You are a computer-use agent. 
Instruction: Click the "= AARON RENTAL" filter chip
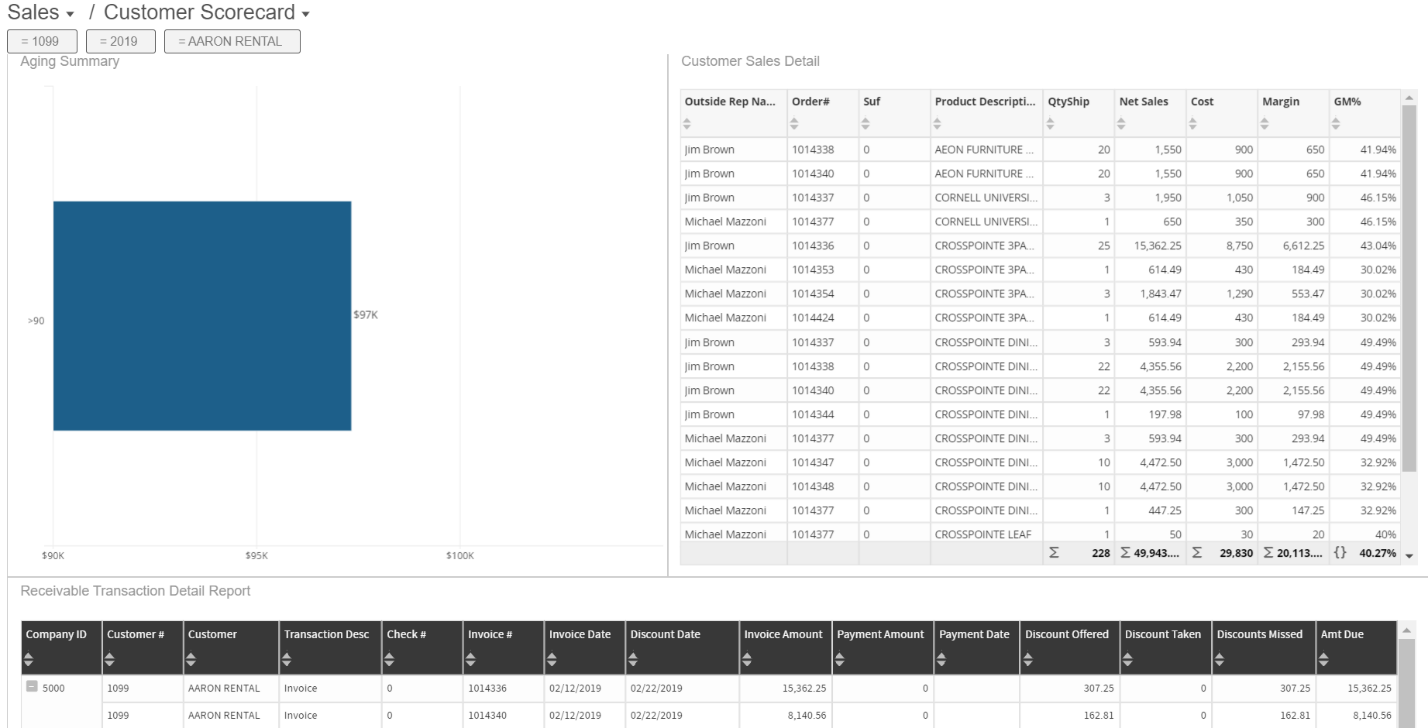232,41
